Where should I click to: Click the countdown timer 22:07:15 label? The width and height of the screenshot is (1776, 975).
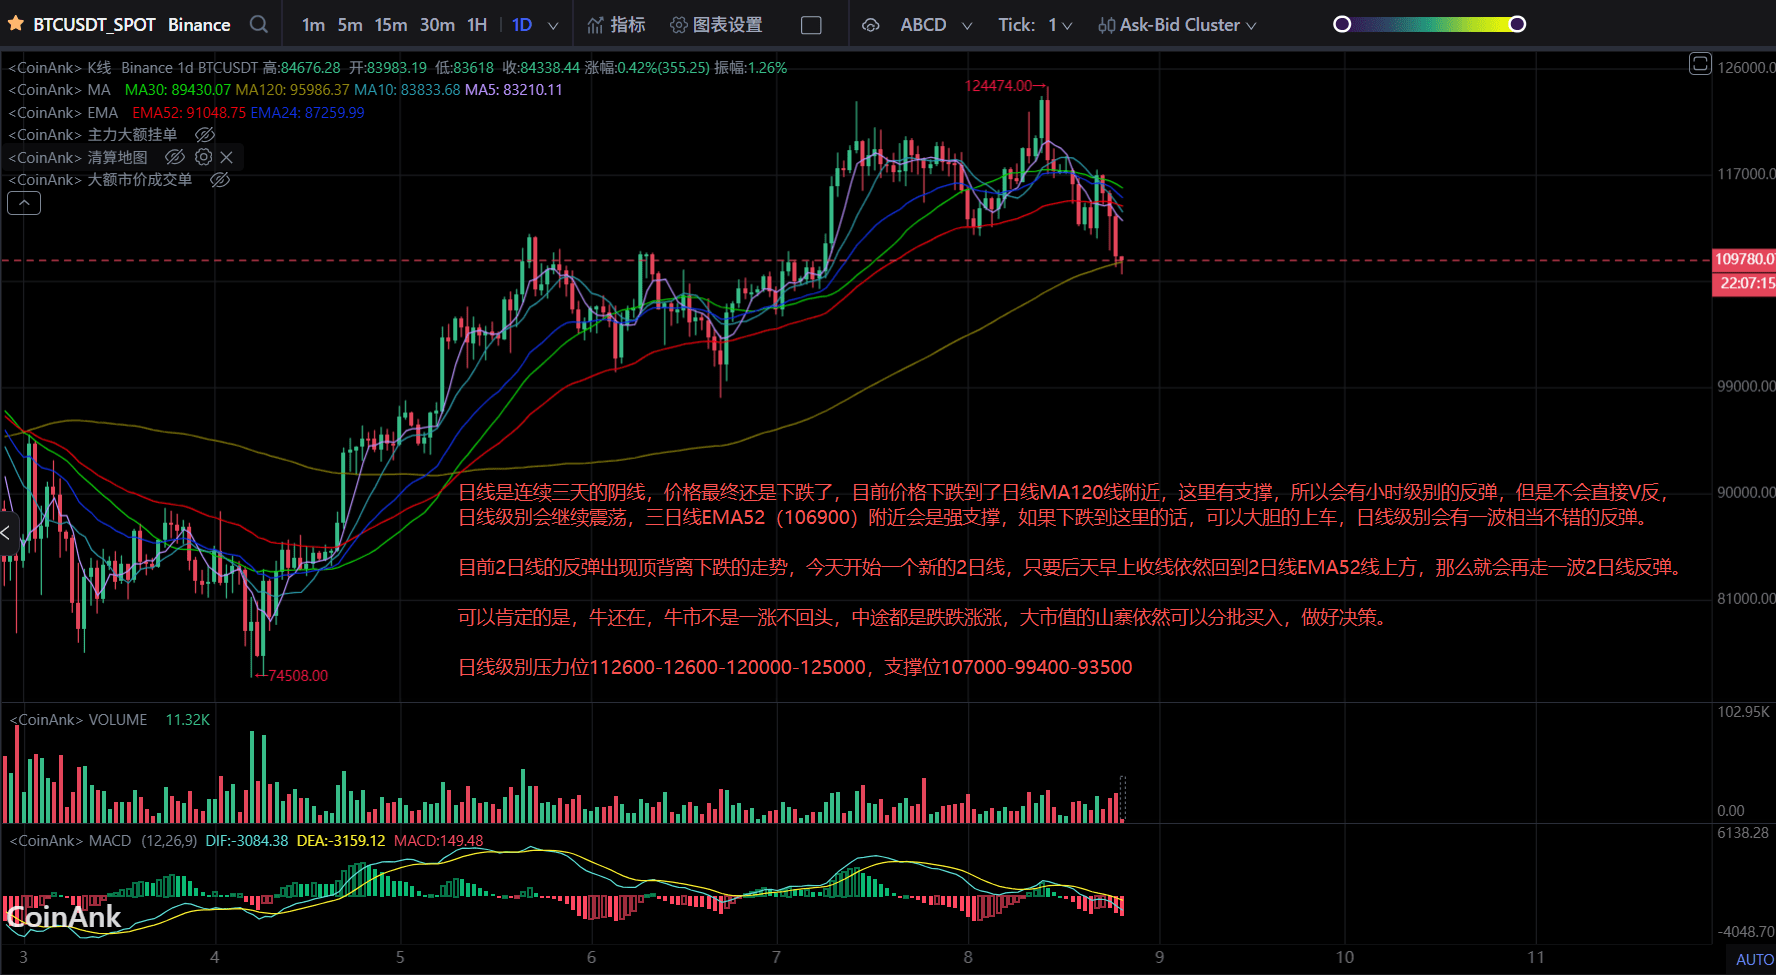tap(1744, 283)
